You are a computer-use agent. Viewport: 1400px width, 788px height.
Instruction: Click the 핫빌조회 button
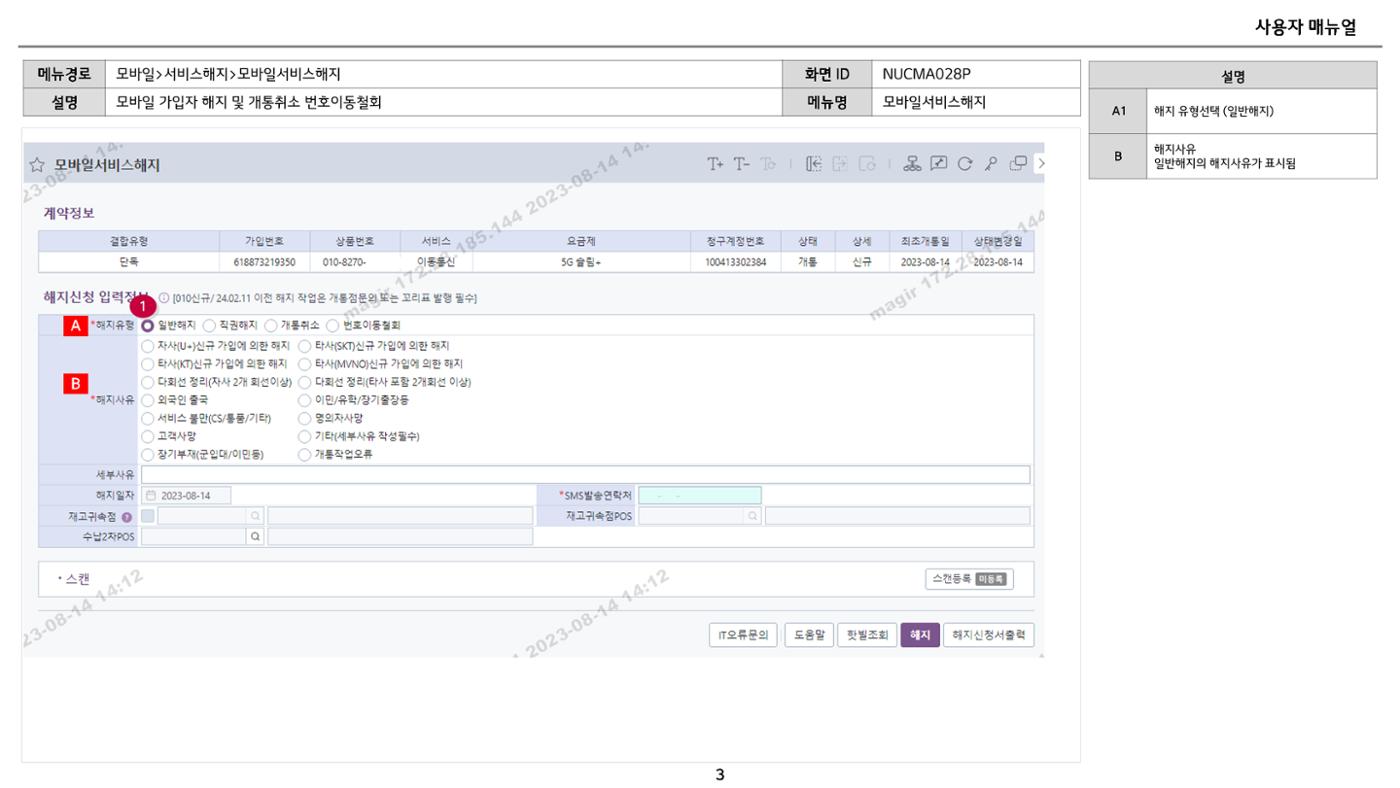(x=866, y=635)
